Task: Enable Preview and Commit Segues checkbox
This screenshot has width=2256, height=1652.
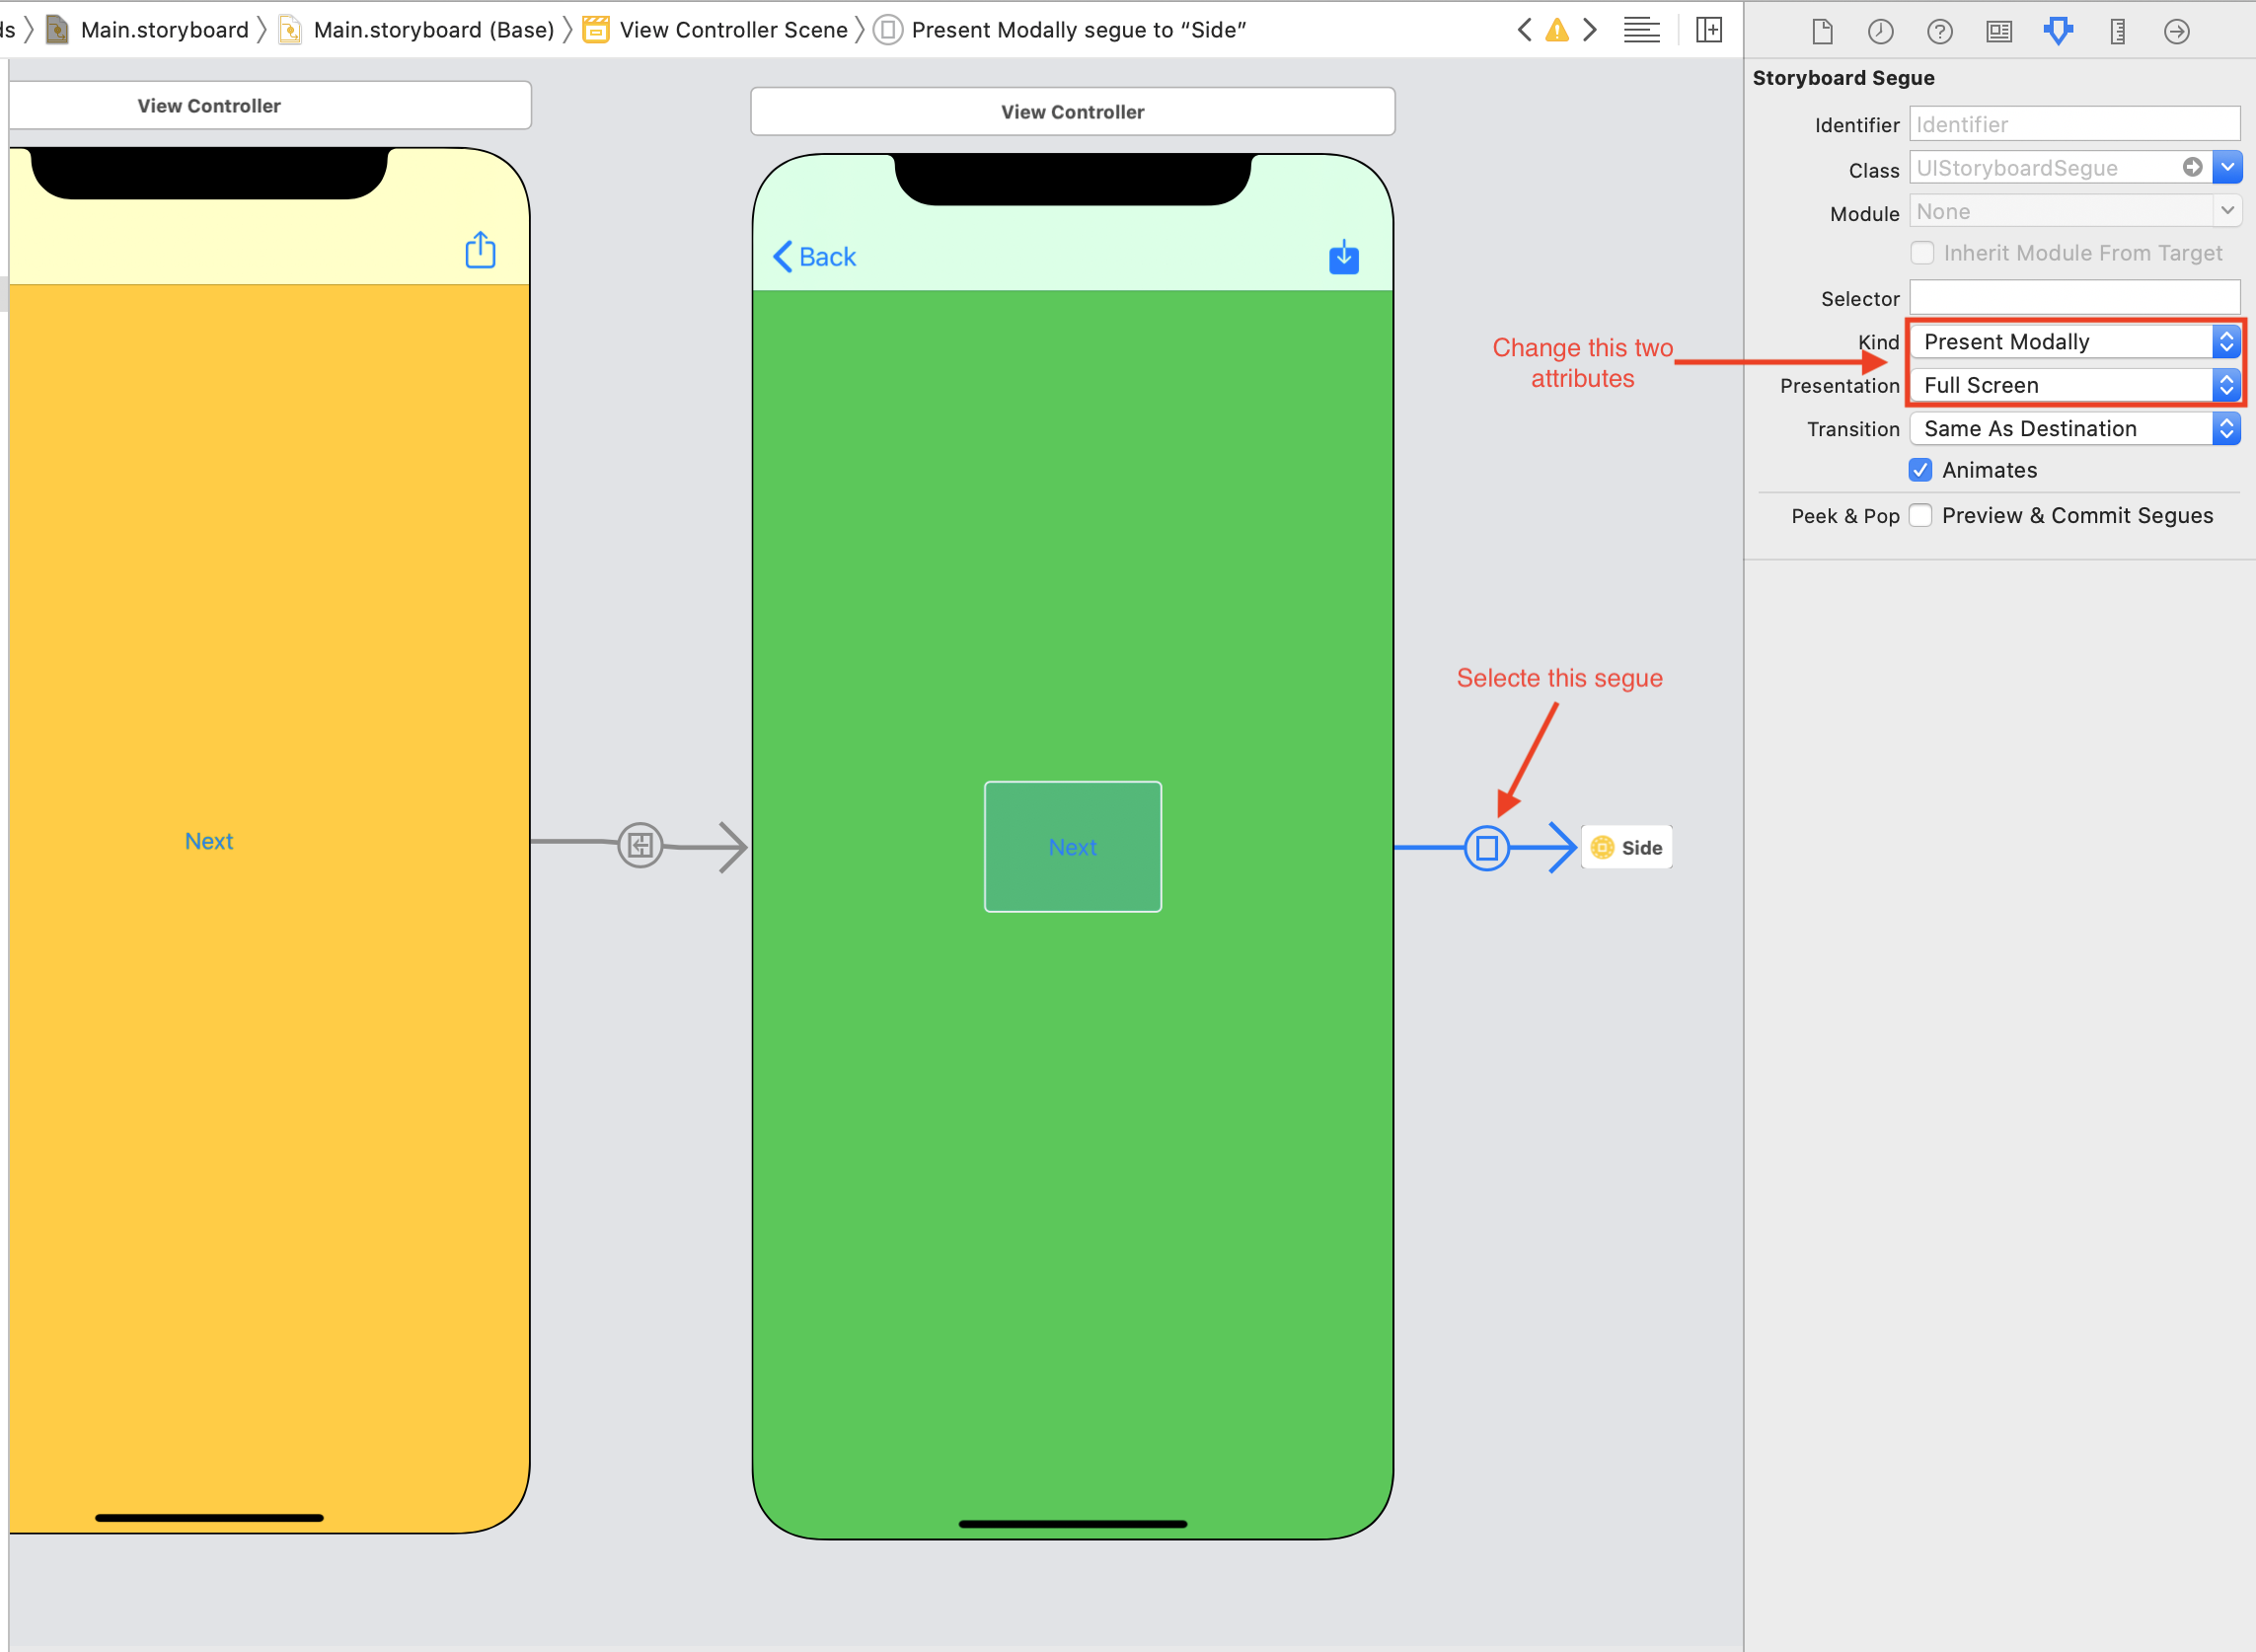Action: (1923, 515)
